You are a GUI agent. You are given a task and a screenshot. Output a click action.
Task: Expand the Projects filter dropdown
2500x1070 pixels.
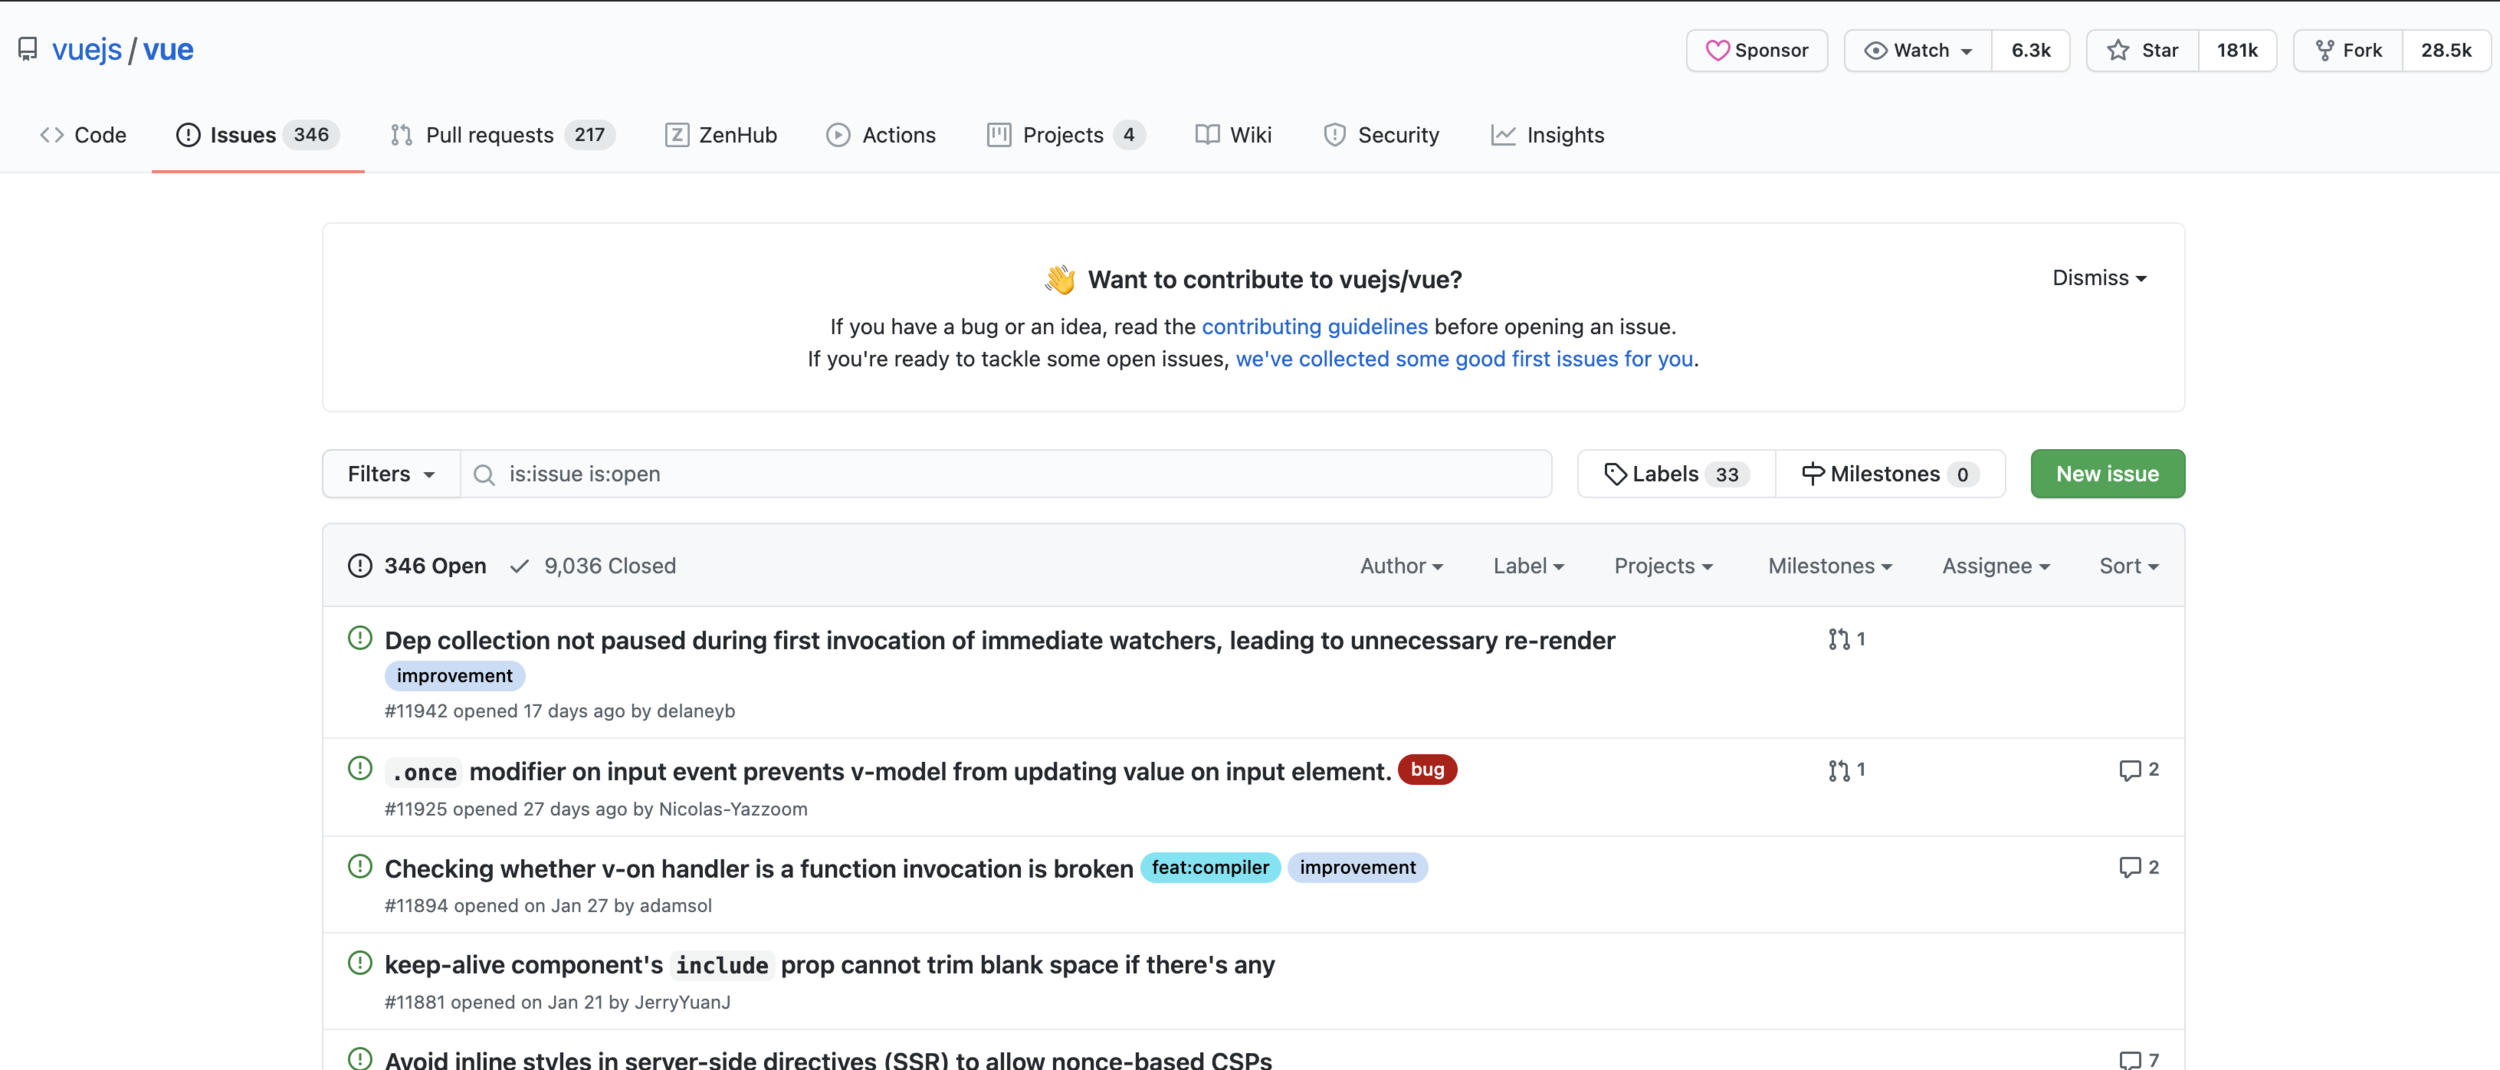pyautogui.click(x=1663, y=566)
